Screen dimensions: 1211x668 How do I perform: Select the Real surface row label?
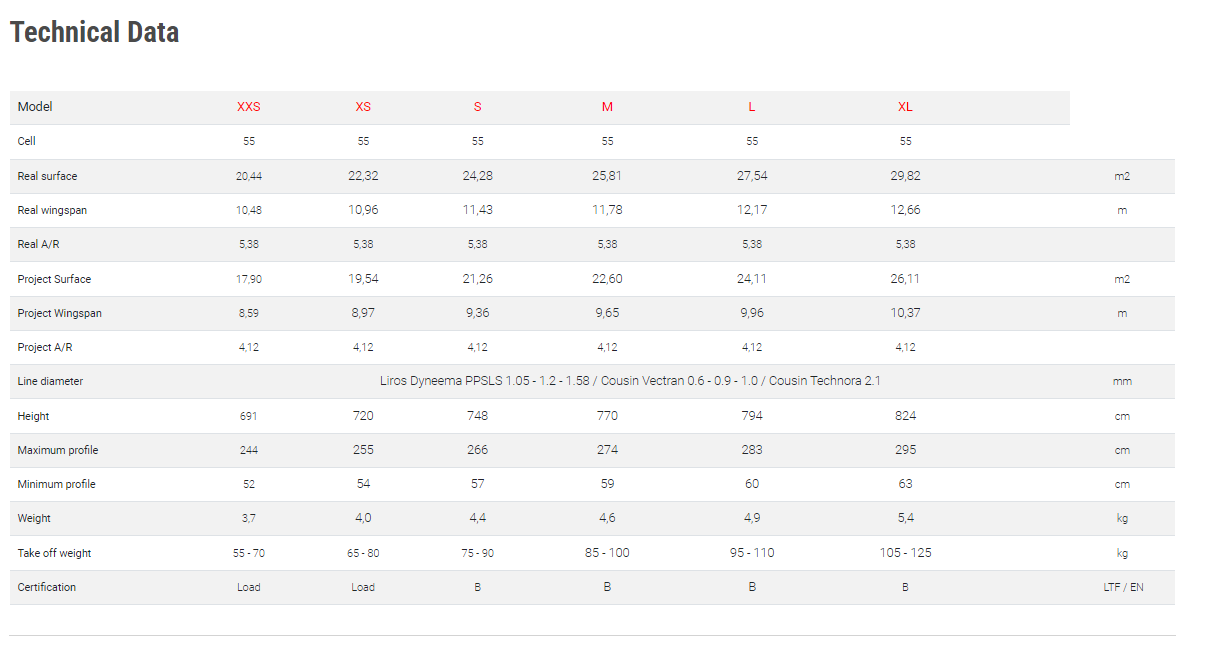click(x=47, y=176)
